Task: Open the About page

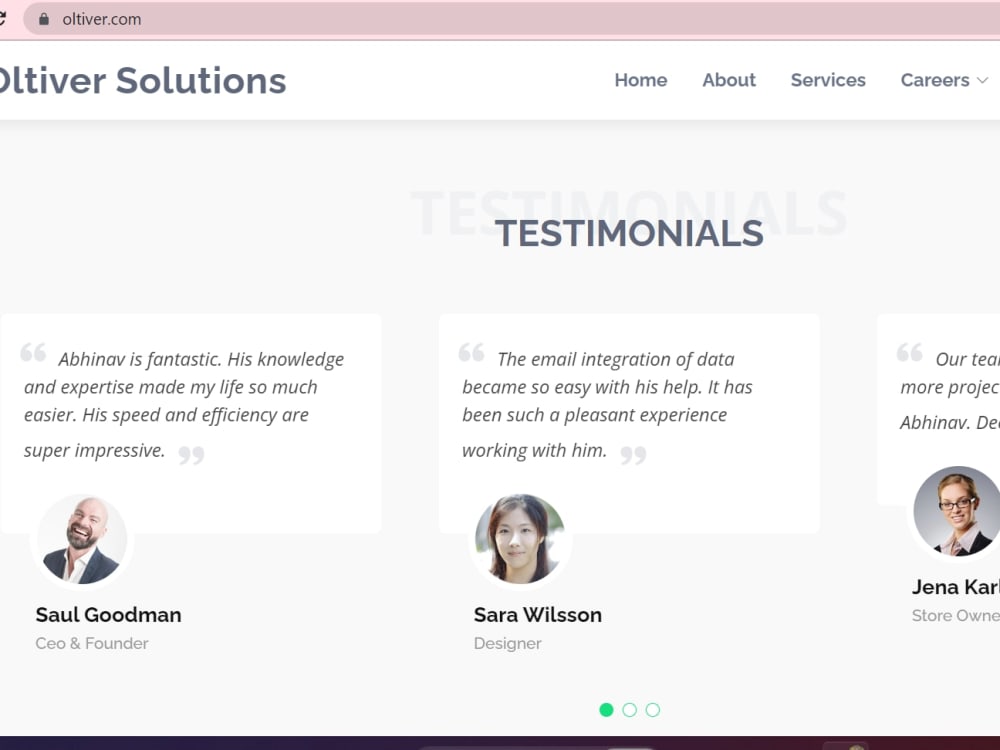Action: (729, 80)
